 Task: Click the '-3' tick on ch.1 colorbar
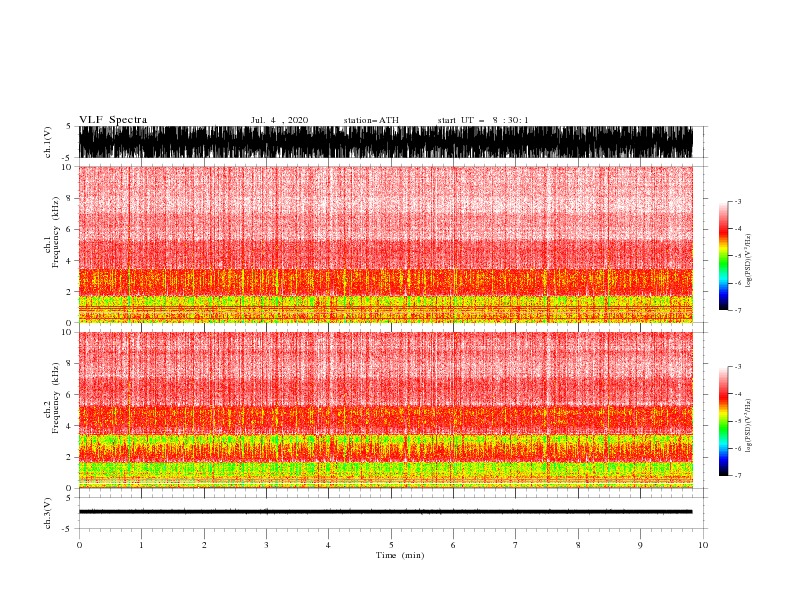pos(737,201)
